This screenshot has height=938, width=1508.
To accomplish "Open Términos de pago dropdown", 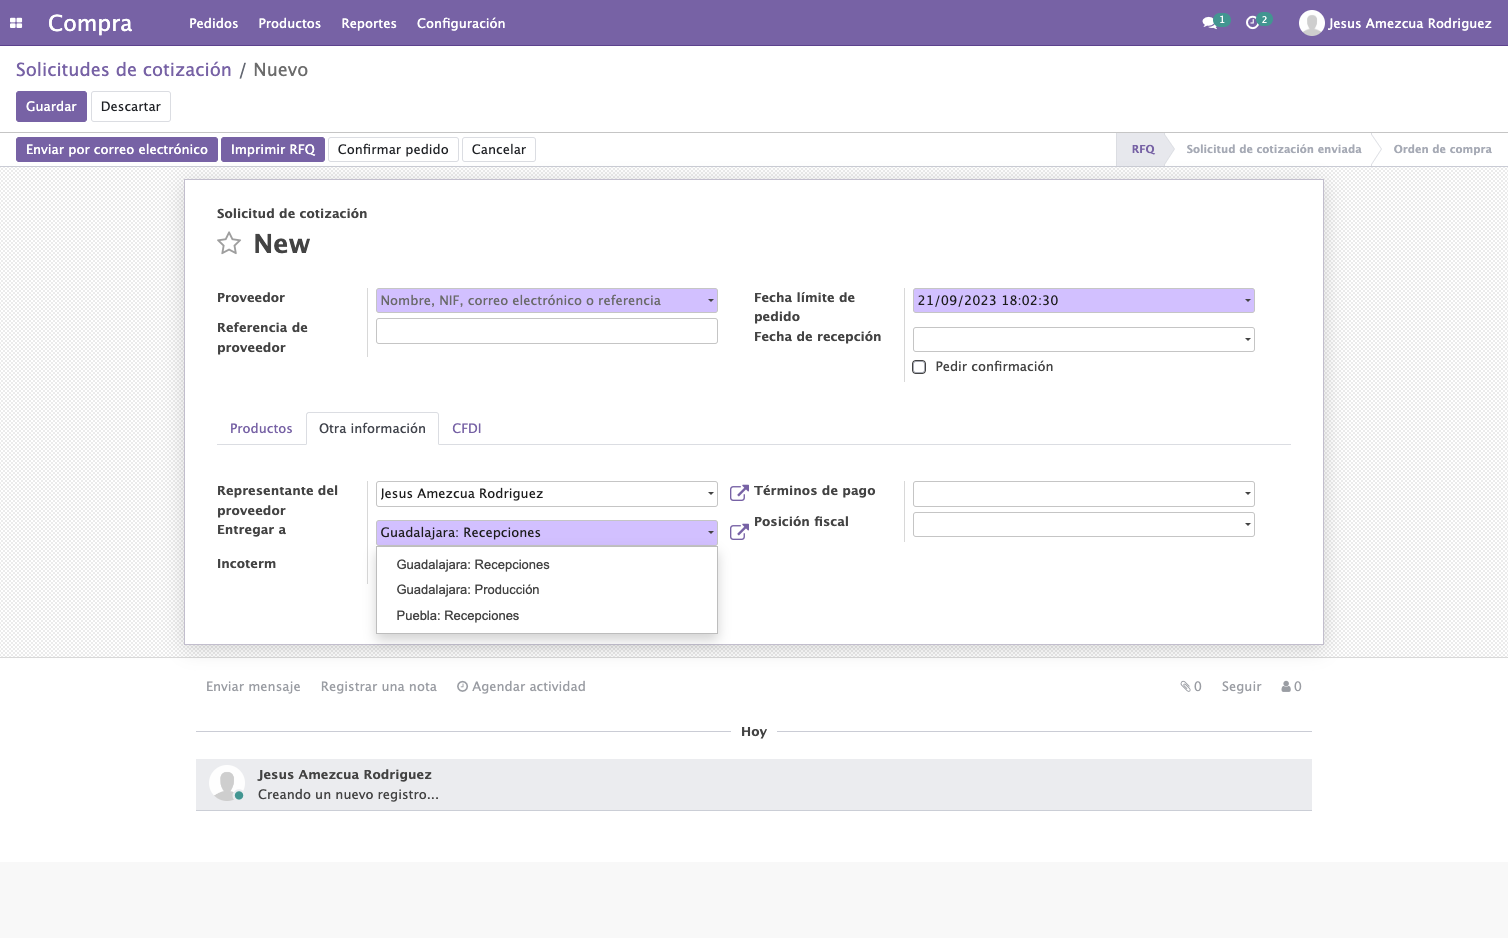I will tap(1084, 493).
